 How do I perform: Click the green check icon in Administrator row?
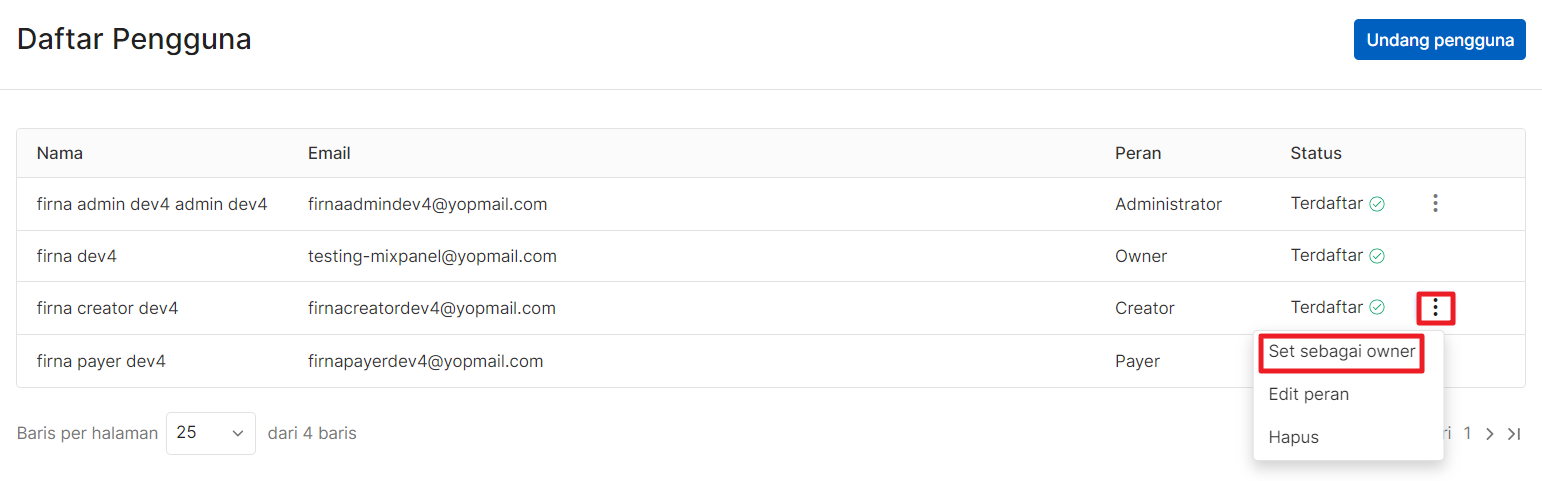1377,204
